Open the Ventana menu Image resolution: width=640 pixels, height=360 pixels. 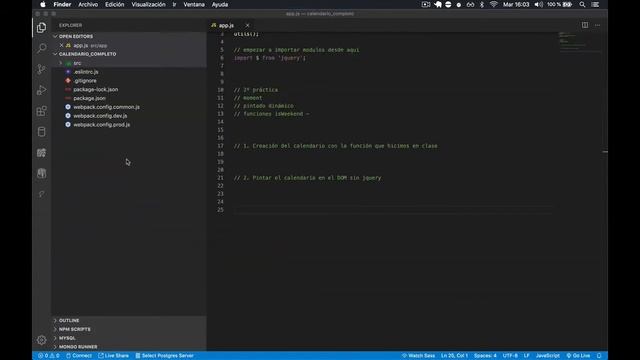click(x=193, y=4)
